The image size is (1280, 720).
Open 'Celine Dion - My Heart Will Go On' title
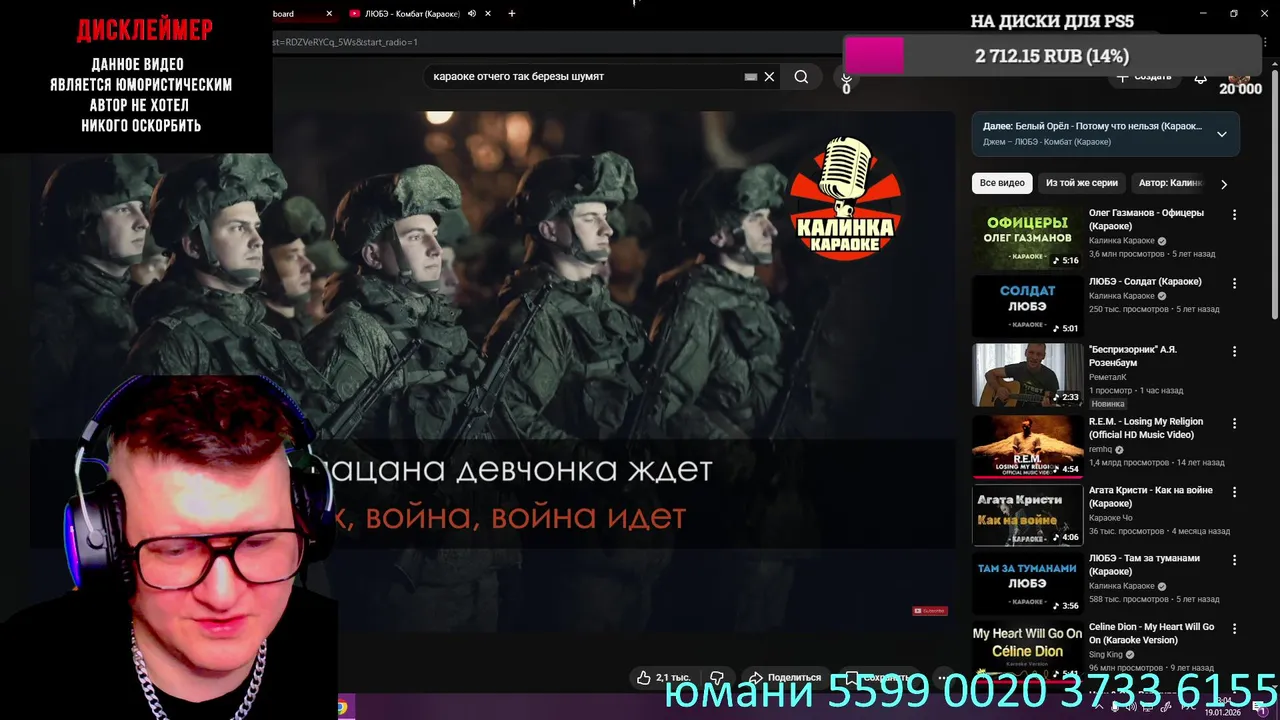click(x=1152, y=633)
